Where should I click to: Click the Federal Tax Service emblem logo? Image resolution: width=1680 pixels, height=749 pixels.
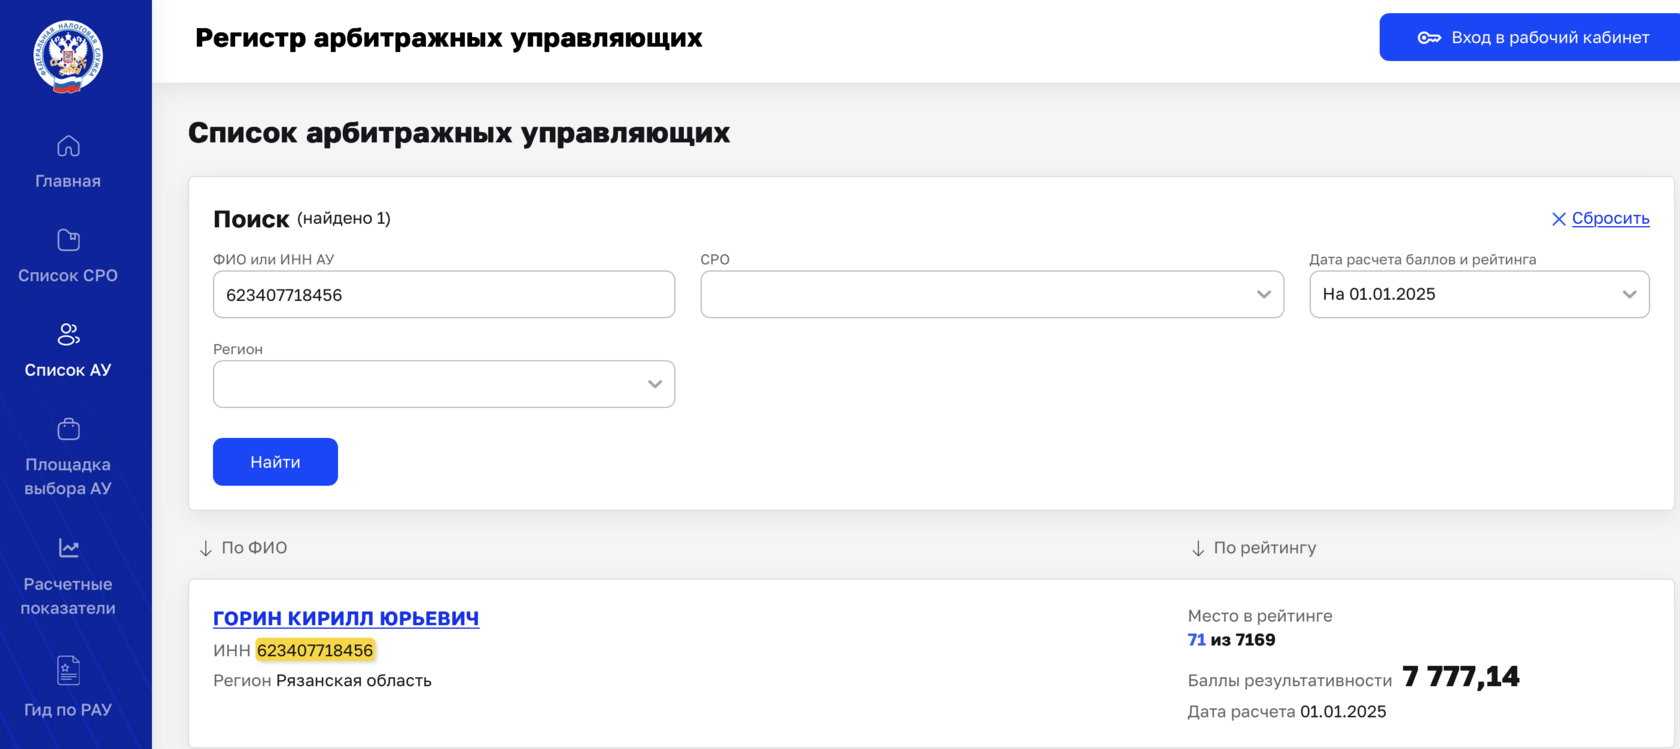pyautogui.click(x=68, y=57)
